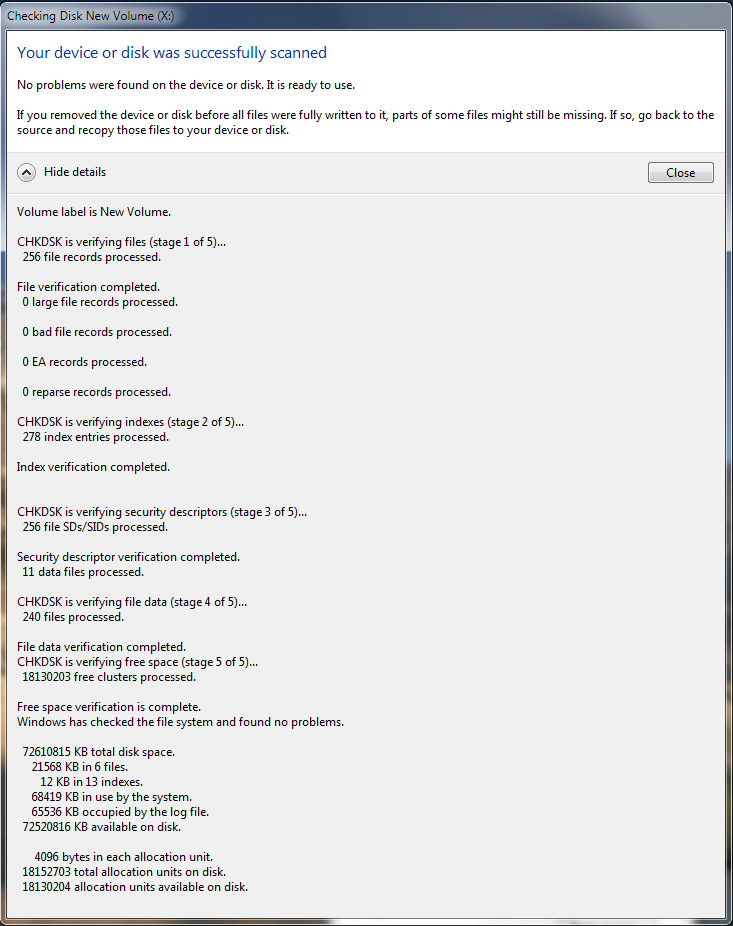This screenshot has height=926, width=733.
Task: Click the 0 bad file records line
Action: (97, 332)
